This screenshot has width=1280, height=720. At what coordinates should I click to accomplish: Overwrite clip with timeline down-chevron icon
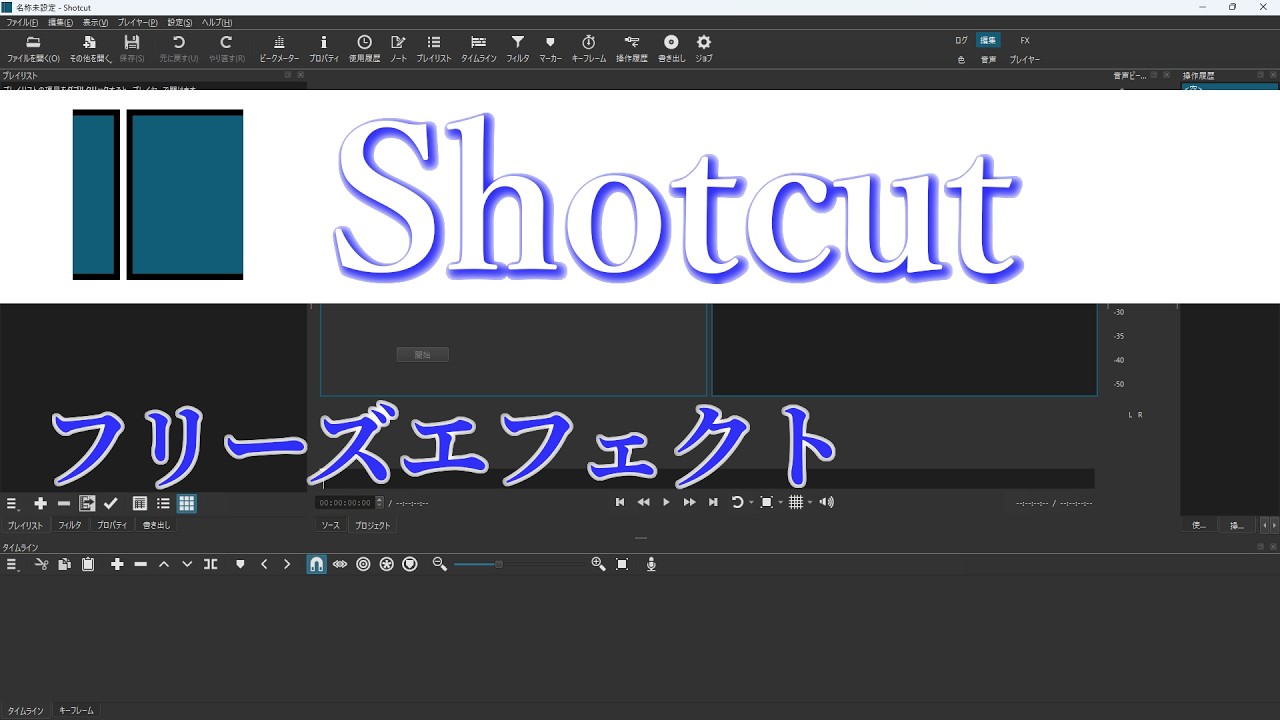click(x=187, y=564)
